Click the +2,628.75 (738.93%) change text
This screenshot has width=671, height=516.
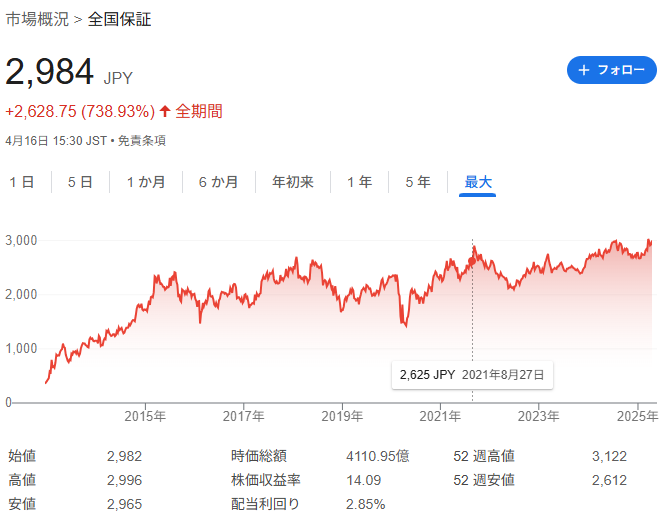(80, 112)
